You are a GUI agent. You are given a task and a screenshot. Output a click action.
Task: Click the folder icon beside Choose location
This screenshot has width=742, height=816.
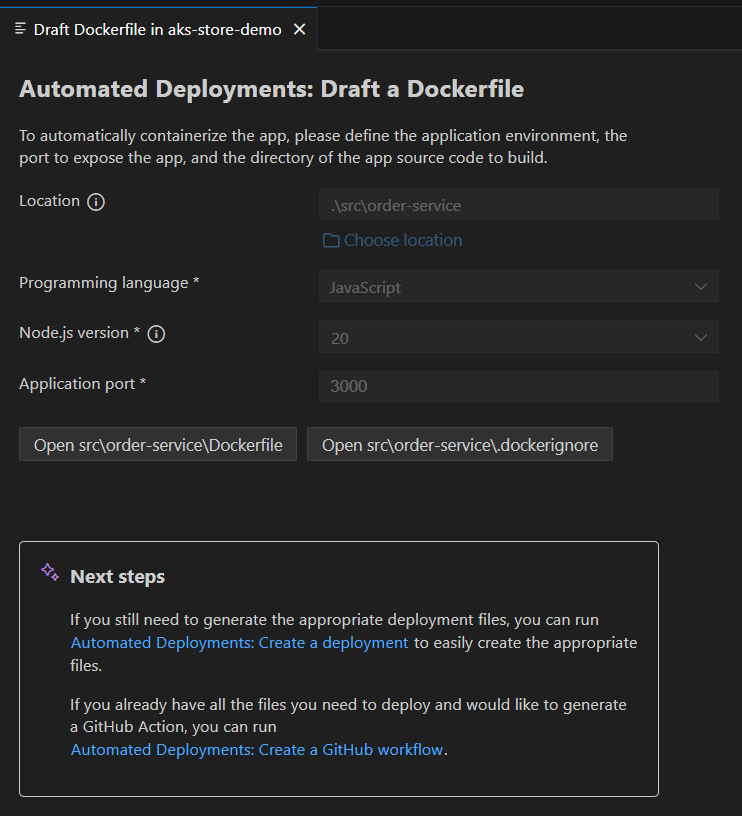[331, 240]
